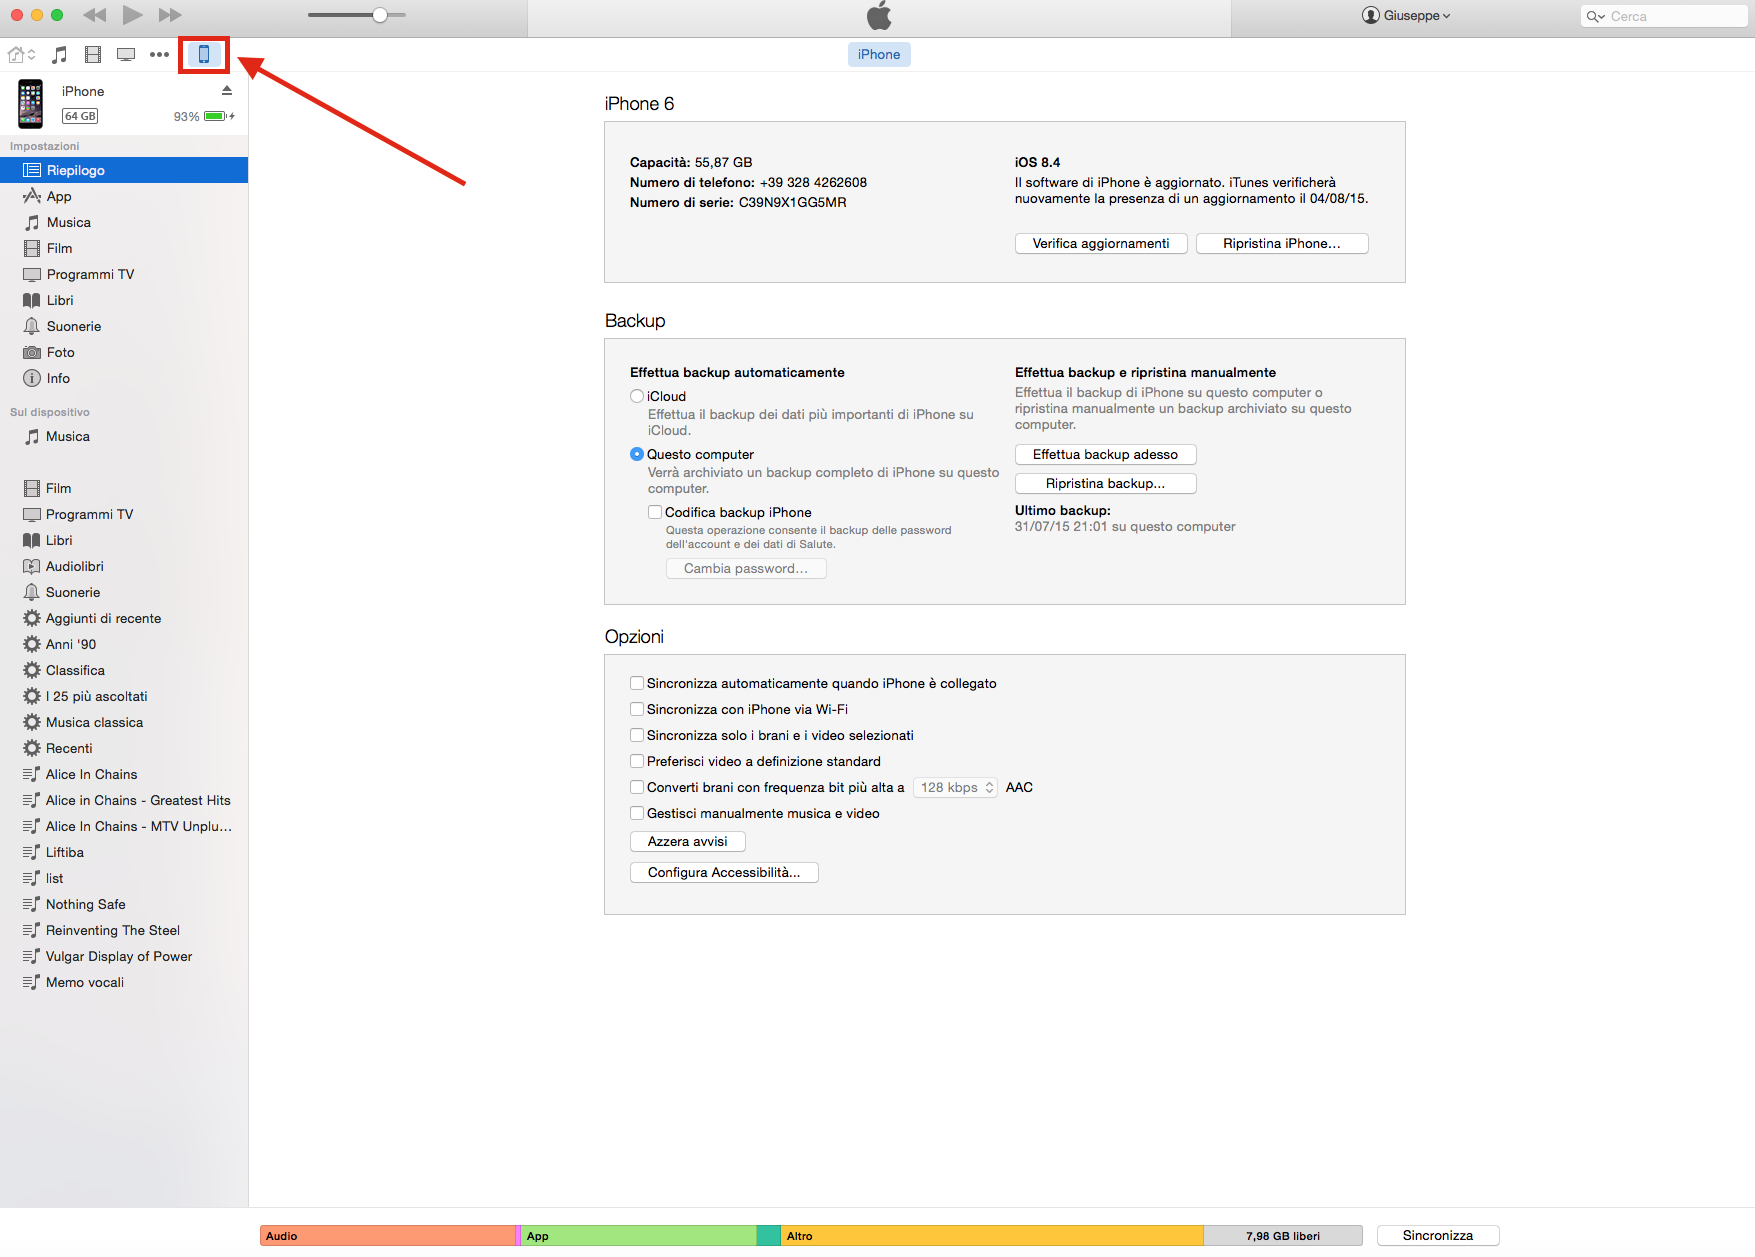
Task: Click the Cerca search field
Action: [x=1664, y=16]
